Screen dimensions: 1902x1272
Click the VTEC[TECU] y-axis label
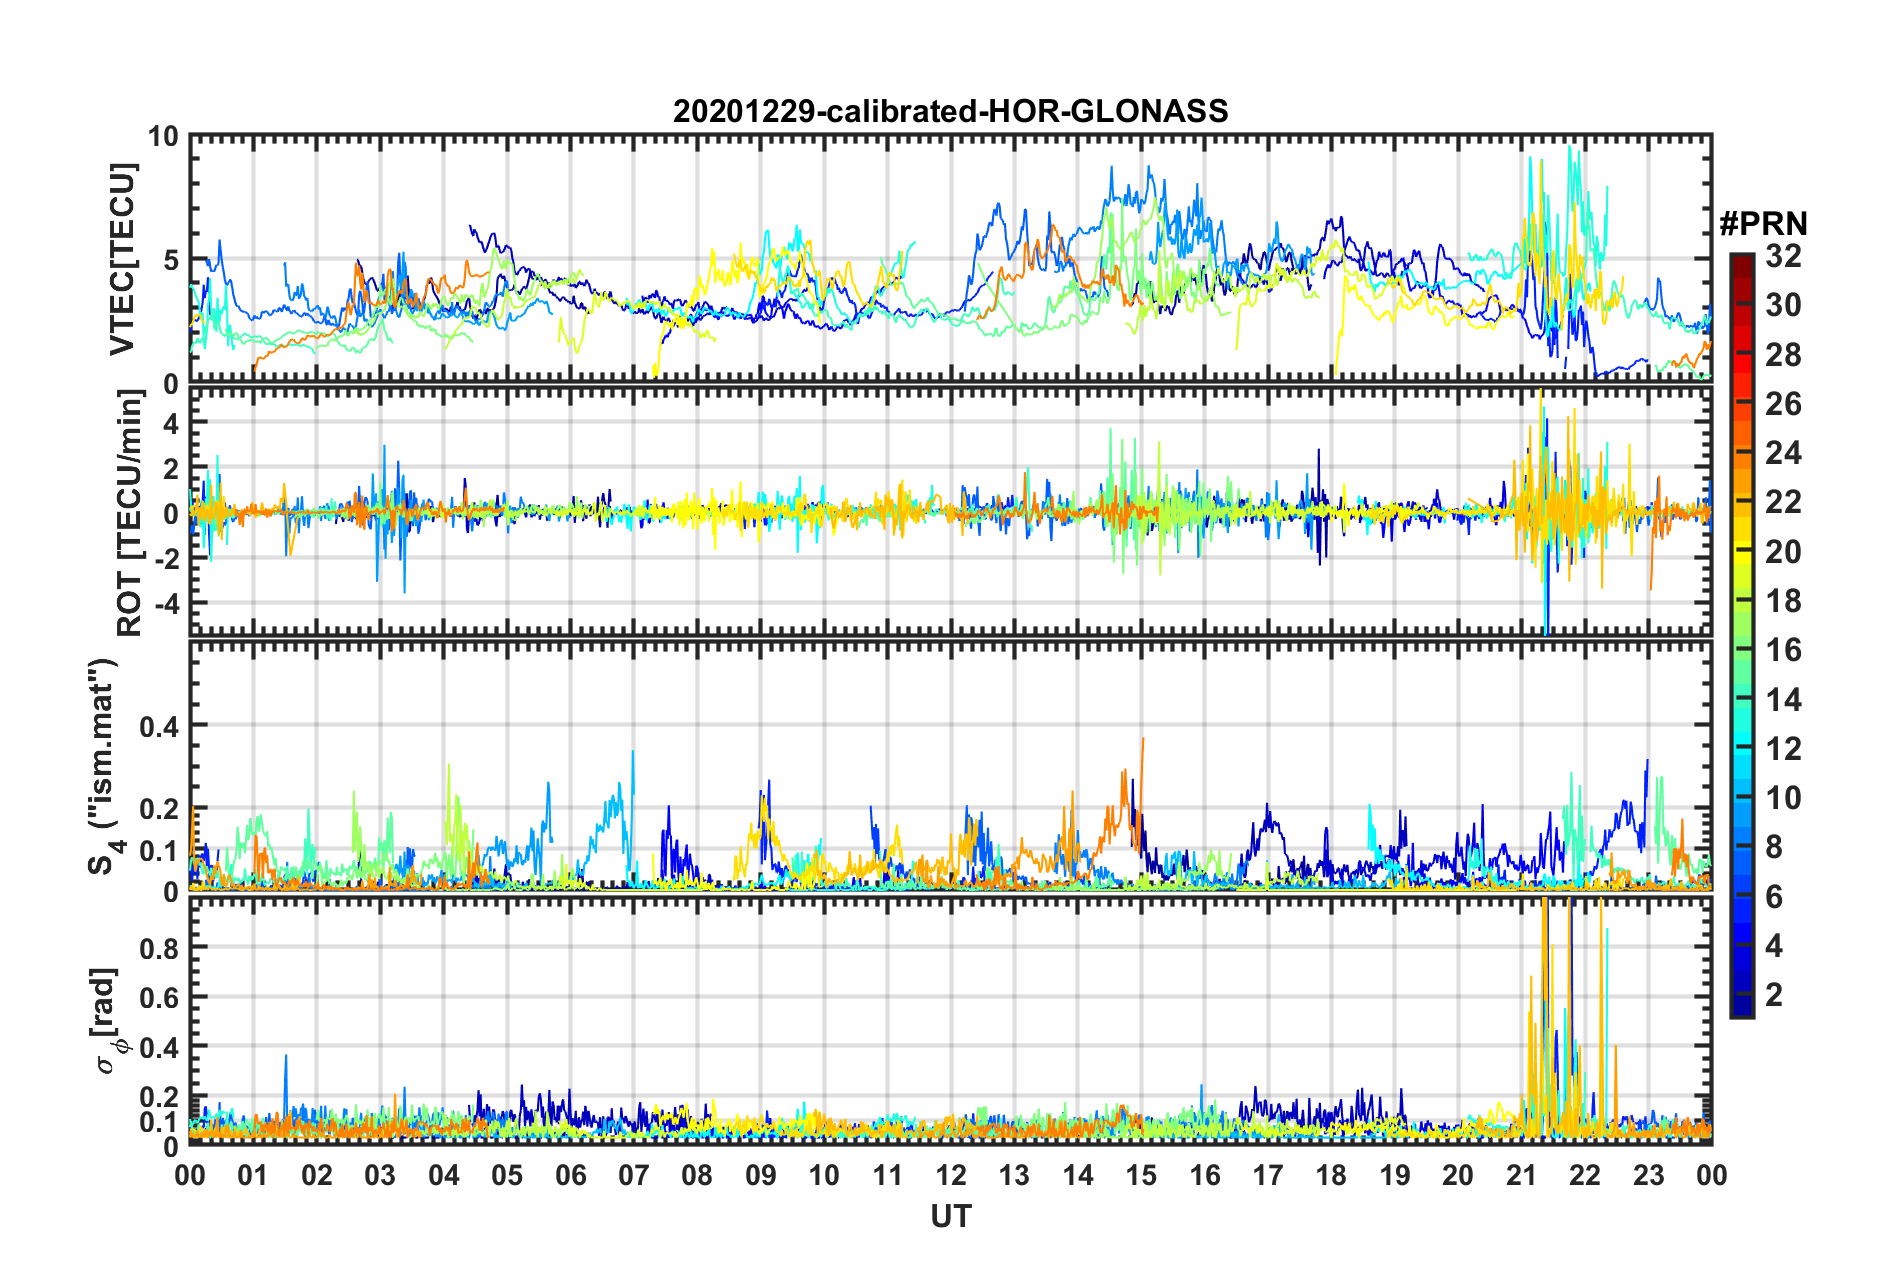[x=122, y=259]
